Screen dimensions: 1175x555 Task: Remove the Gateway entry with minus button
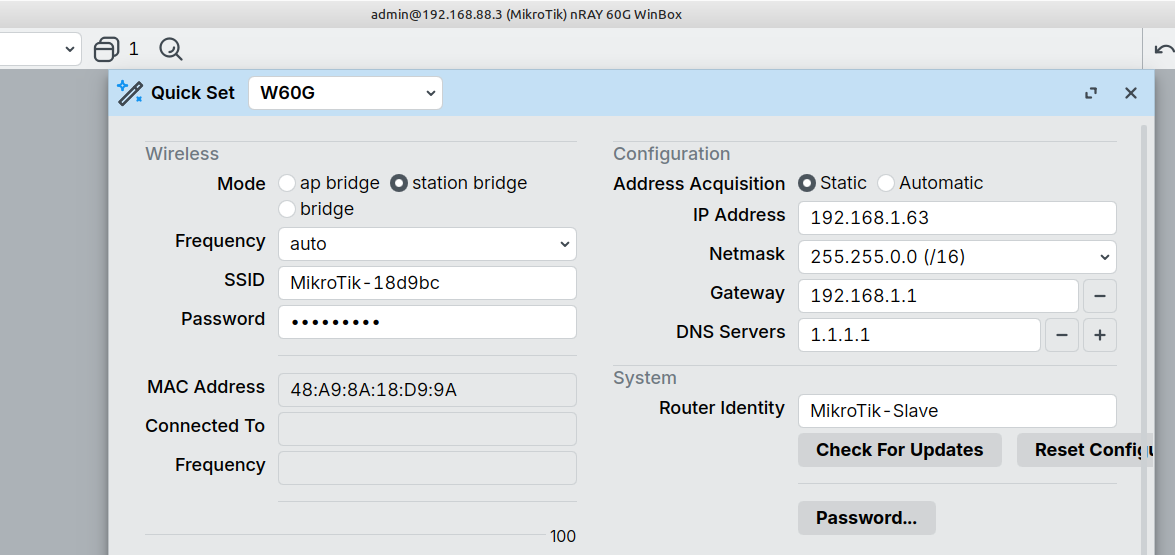1099,296
